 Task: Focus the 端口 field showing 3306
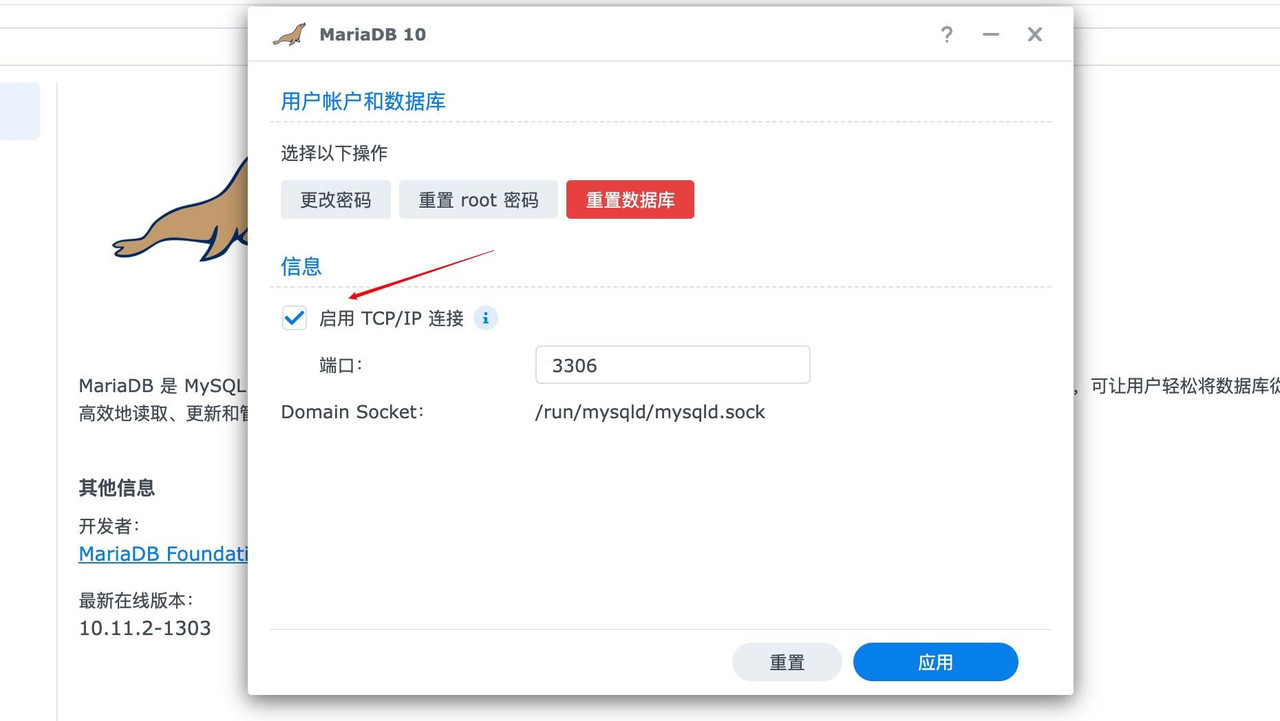point(672,365)
